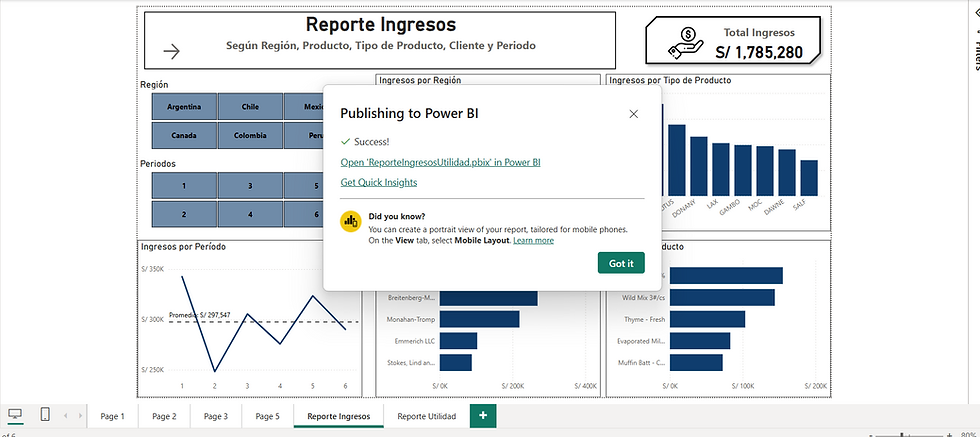Screen dimensions: 980x437
Task: Add a new page with plus button
Action: click(483, 416)
